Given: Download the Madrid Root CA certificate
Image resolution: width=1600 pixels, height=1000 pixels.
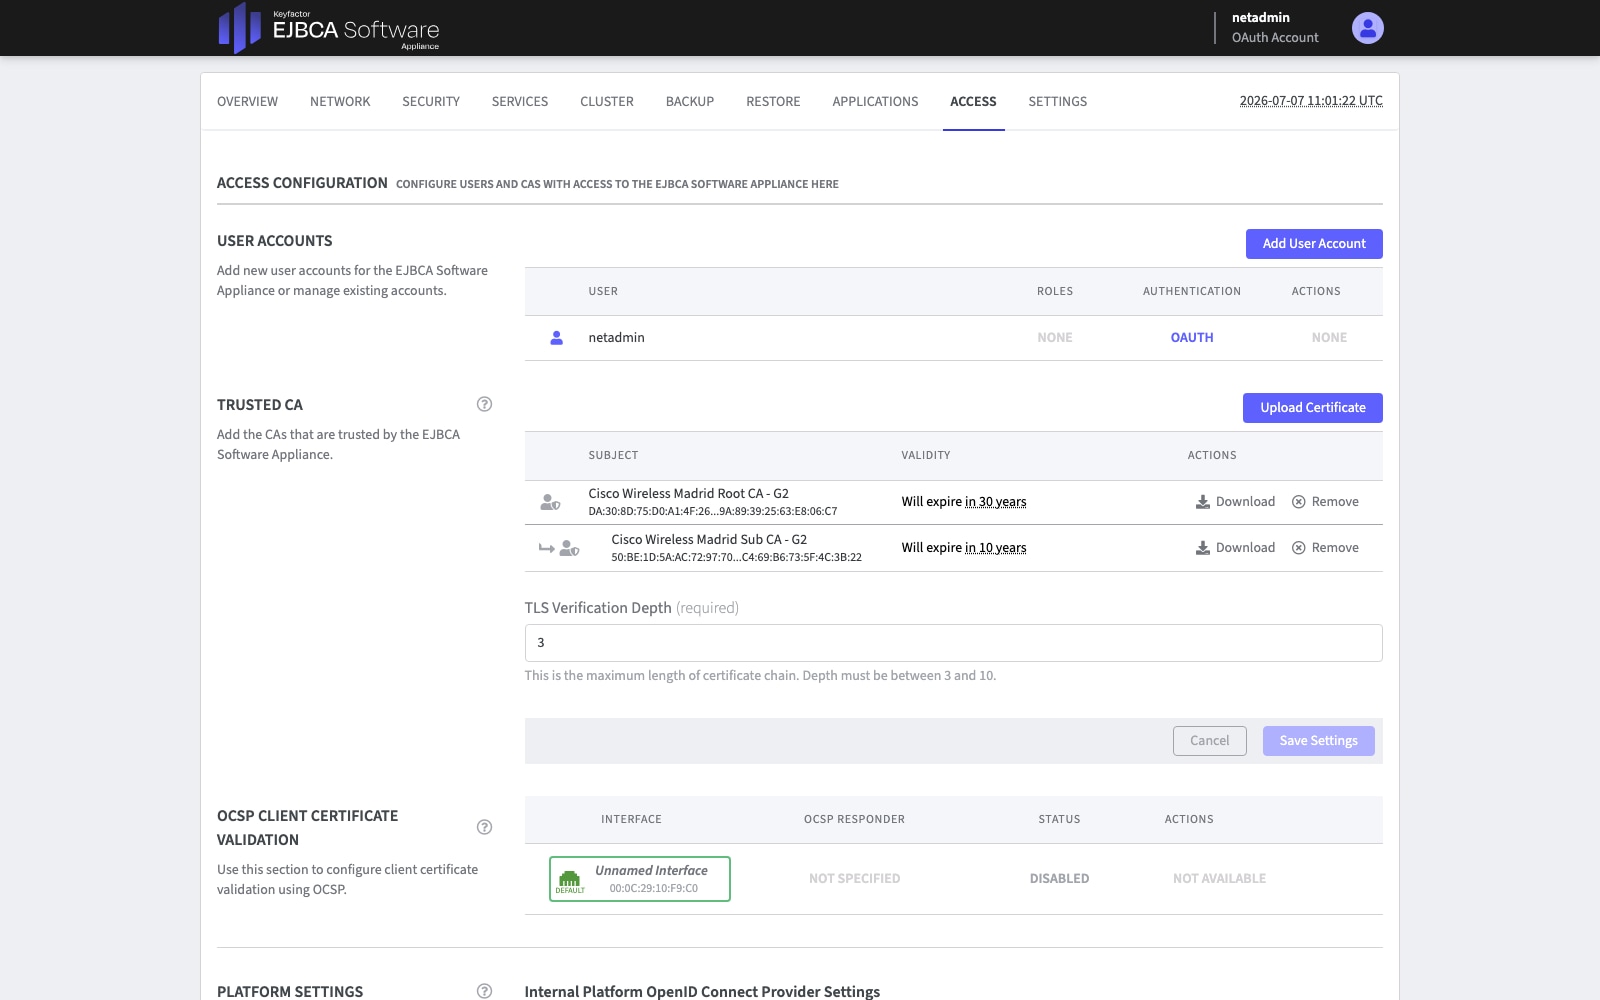Looking at the screenshot, I should [x=1236, y=502].
